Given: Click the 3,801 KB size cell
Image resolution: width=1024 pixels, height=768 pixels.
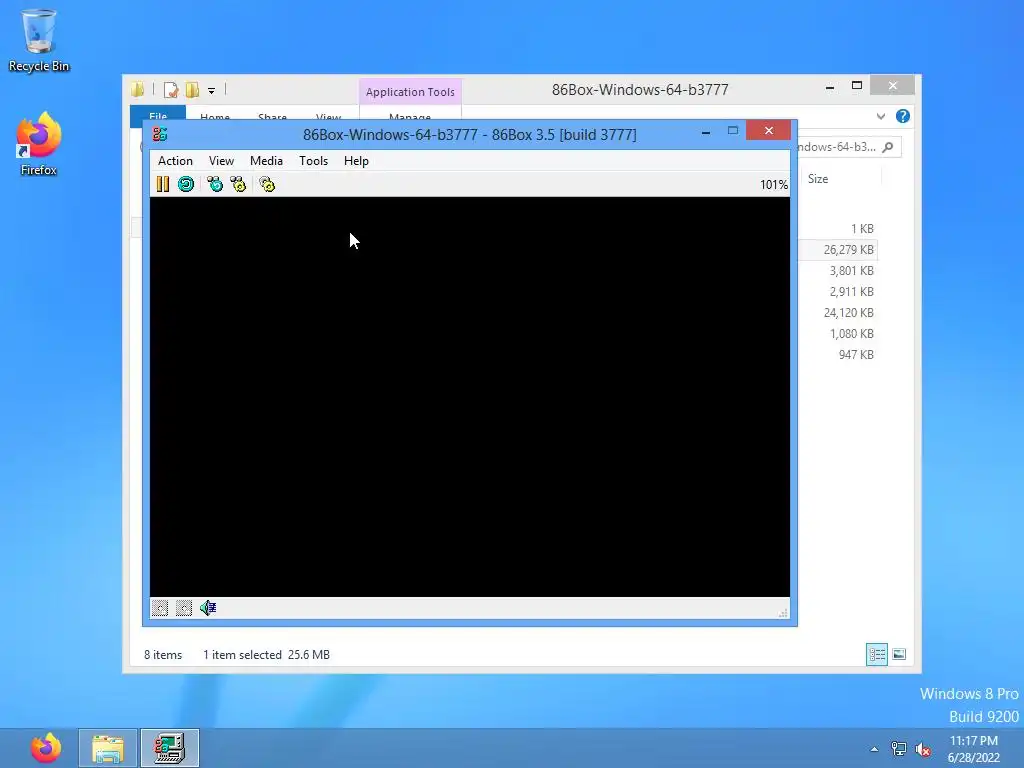Looking at the screenshot, I should tap(851, 270).
